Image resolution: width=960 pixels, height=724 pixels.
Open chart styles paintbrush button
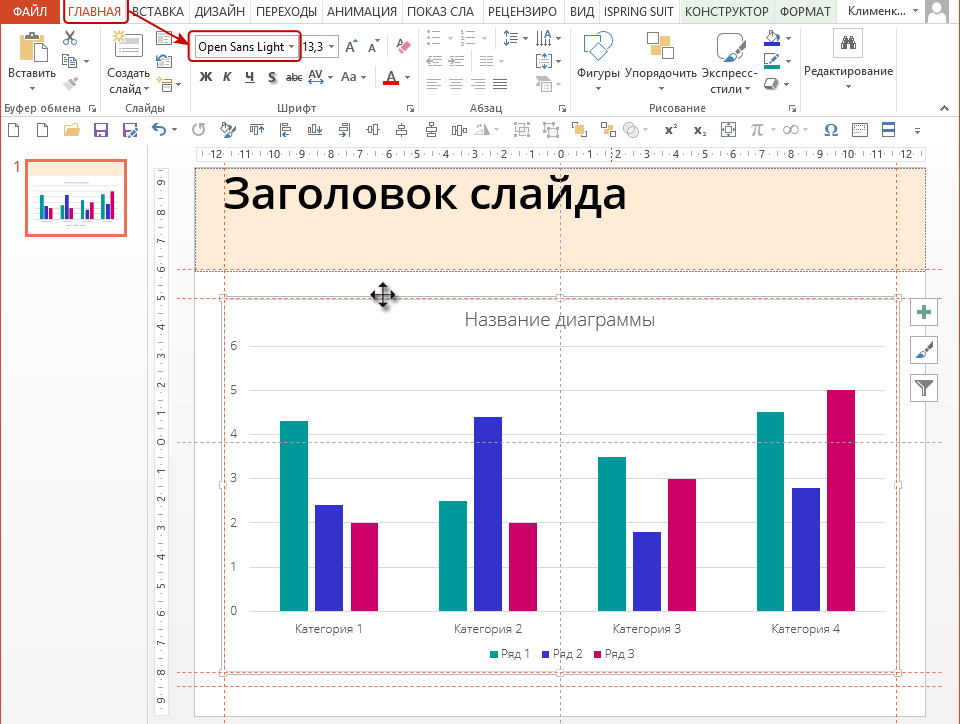[924, 350]
